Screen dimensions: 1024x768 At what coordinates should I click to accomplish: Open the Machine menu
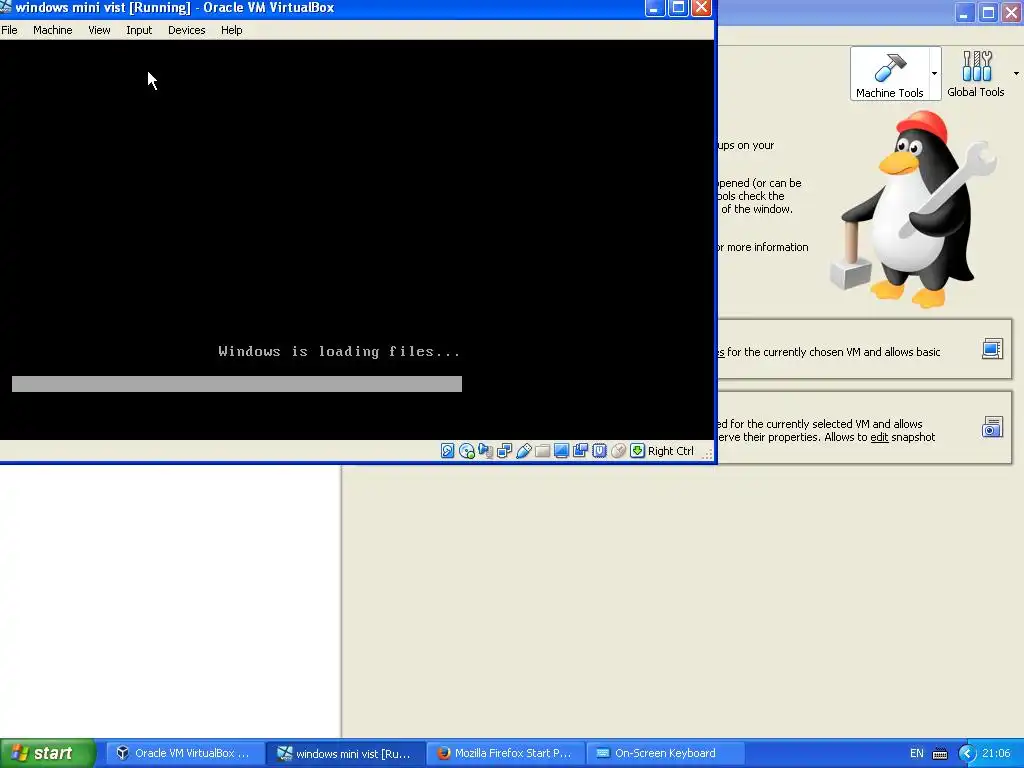click(53, 30)
